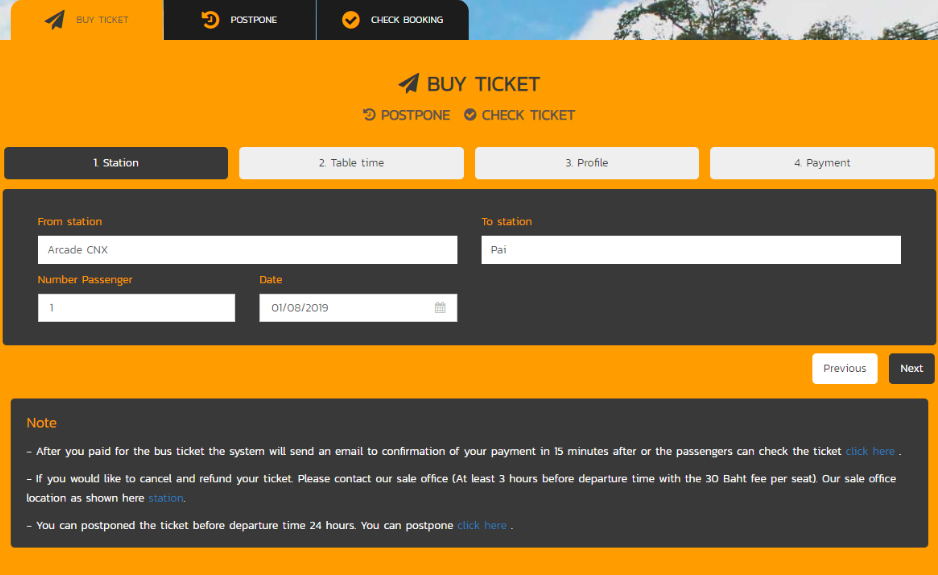Follow the station link in Note
The height and width of the screenshot is (575, 938).
coord(166,498)
